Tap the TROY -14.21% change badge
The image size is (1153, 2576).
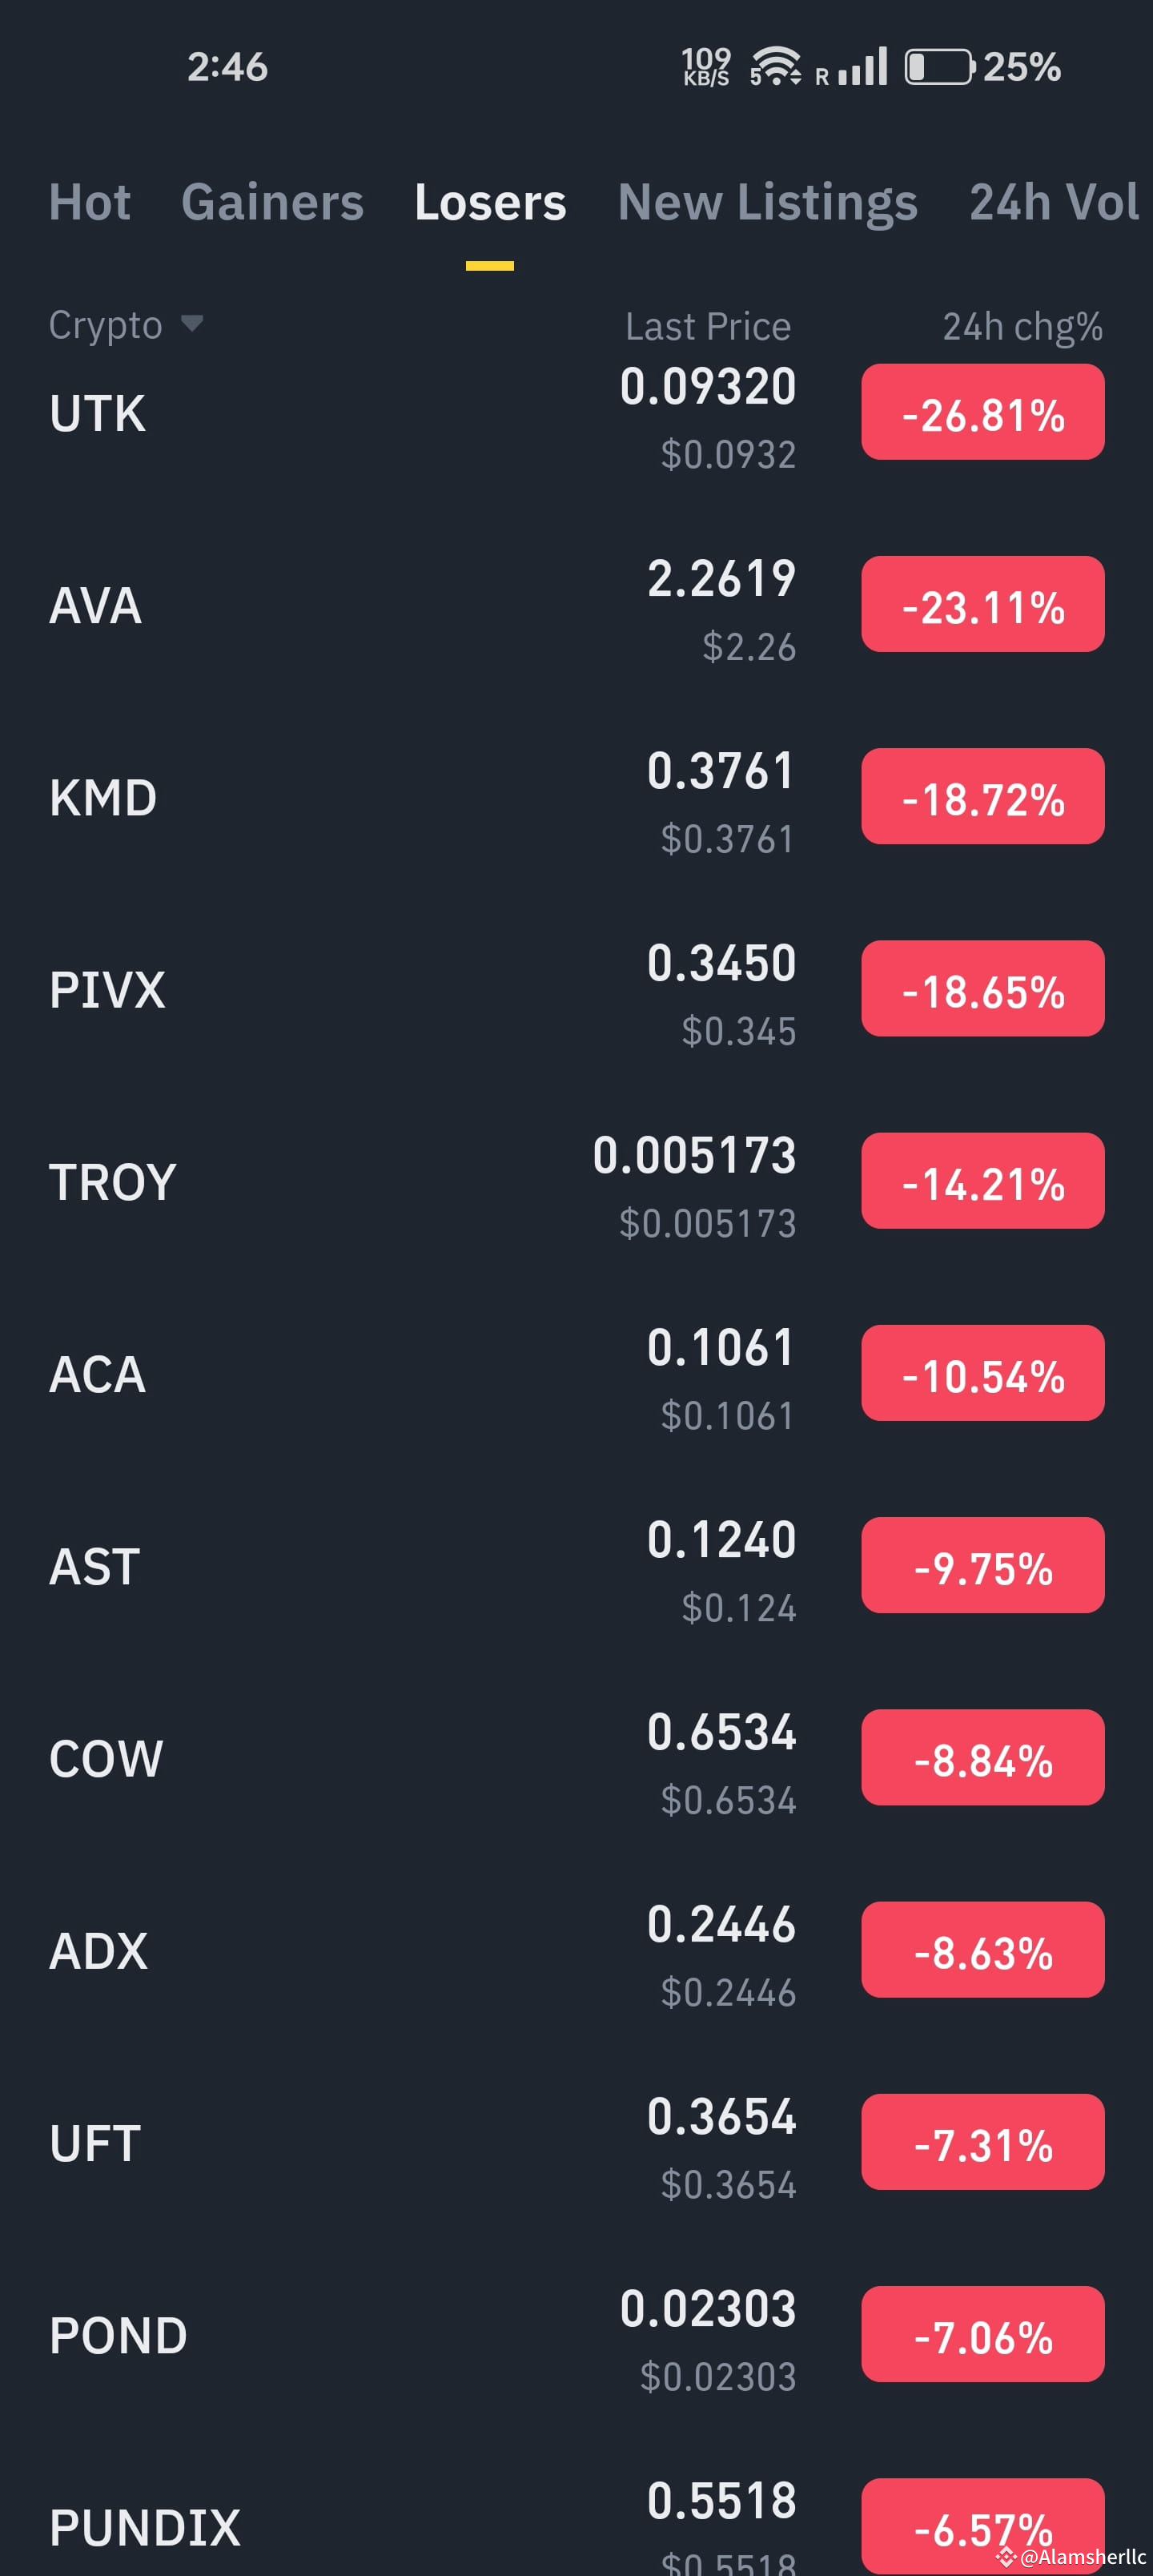click(x=983, y=1182)
